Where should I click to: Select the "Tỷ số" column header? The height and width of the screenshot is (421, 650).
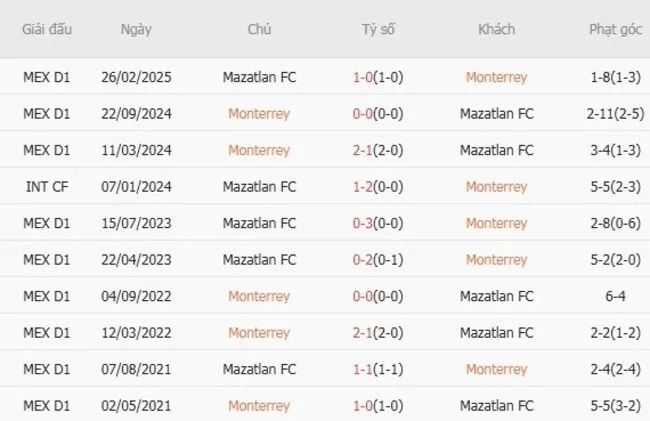(378, 29)
